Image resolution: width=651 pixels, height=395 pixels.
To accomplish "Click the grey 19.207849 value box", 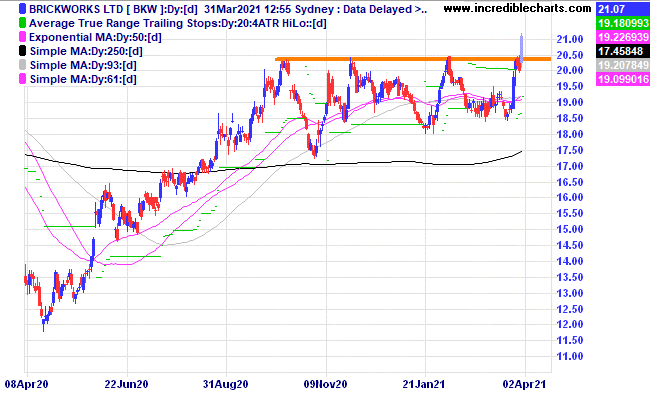I will [622, 65].
